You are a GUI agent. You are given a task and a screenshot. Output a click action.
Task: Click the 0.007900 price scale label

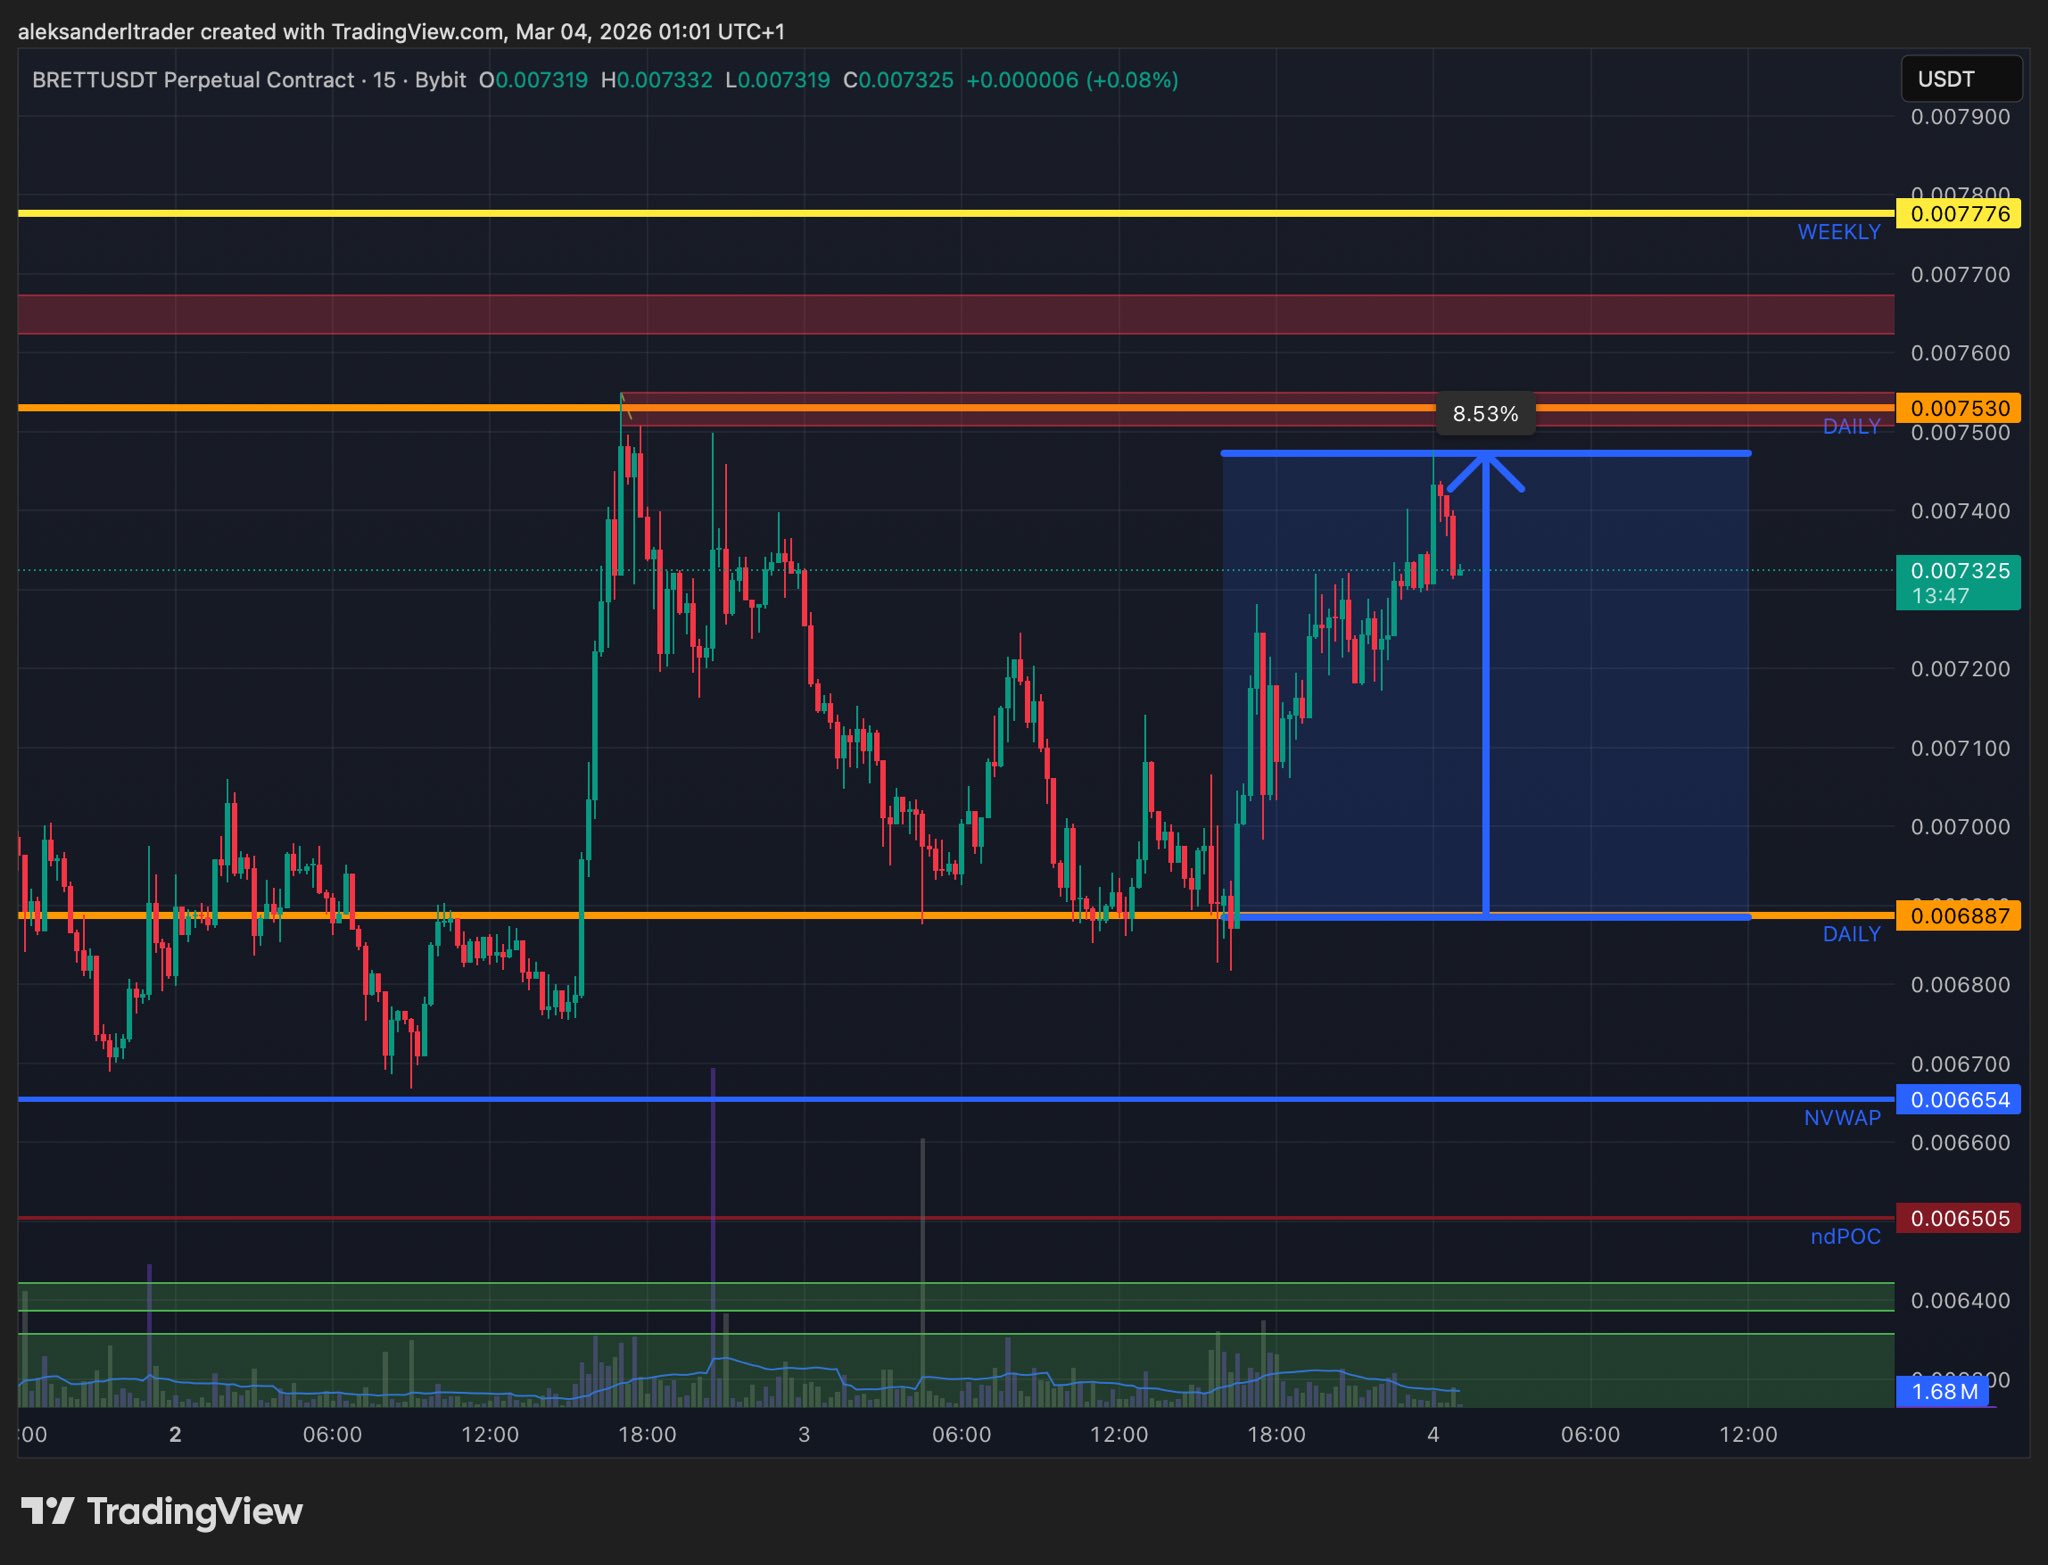(x=1959, y=117)
